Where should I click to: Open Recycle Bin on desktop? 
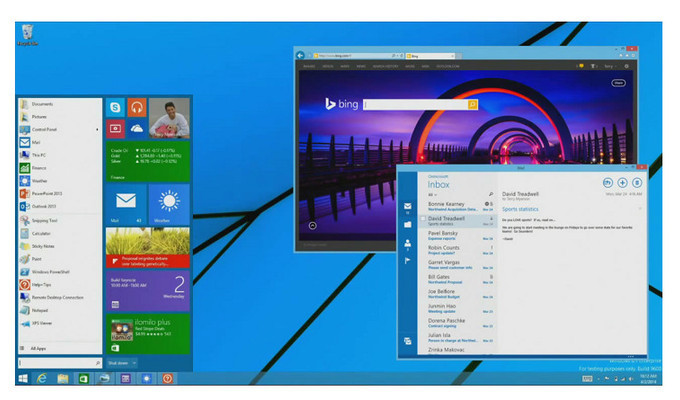point(27,35)
